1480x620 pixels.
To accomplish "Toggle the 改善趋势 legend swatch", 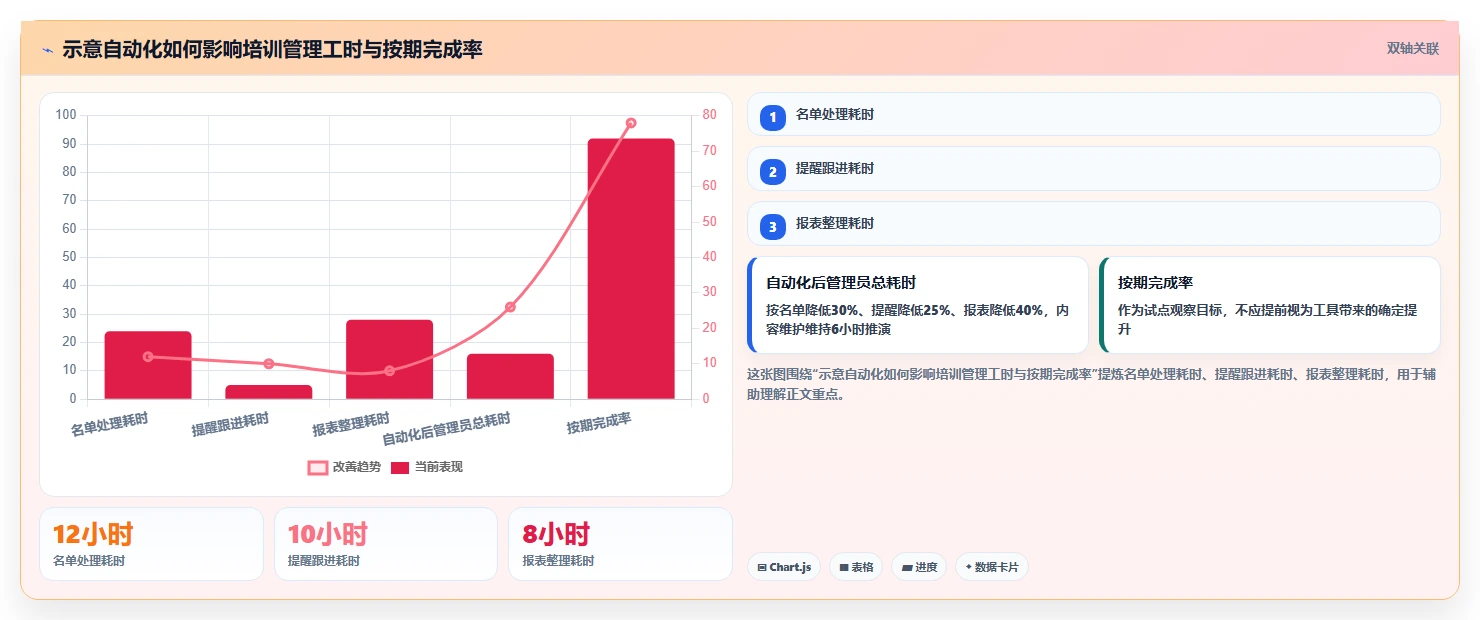I will [x=318, y=467].
